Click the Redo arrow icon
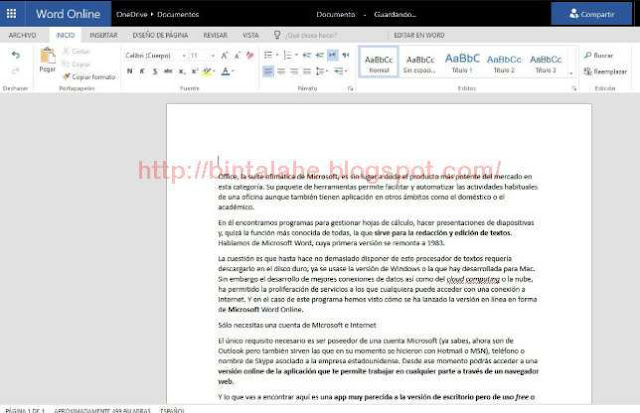 (x=16, y=71)
